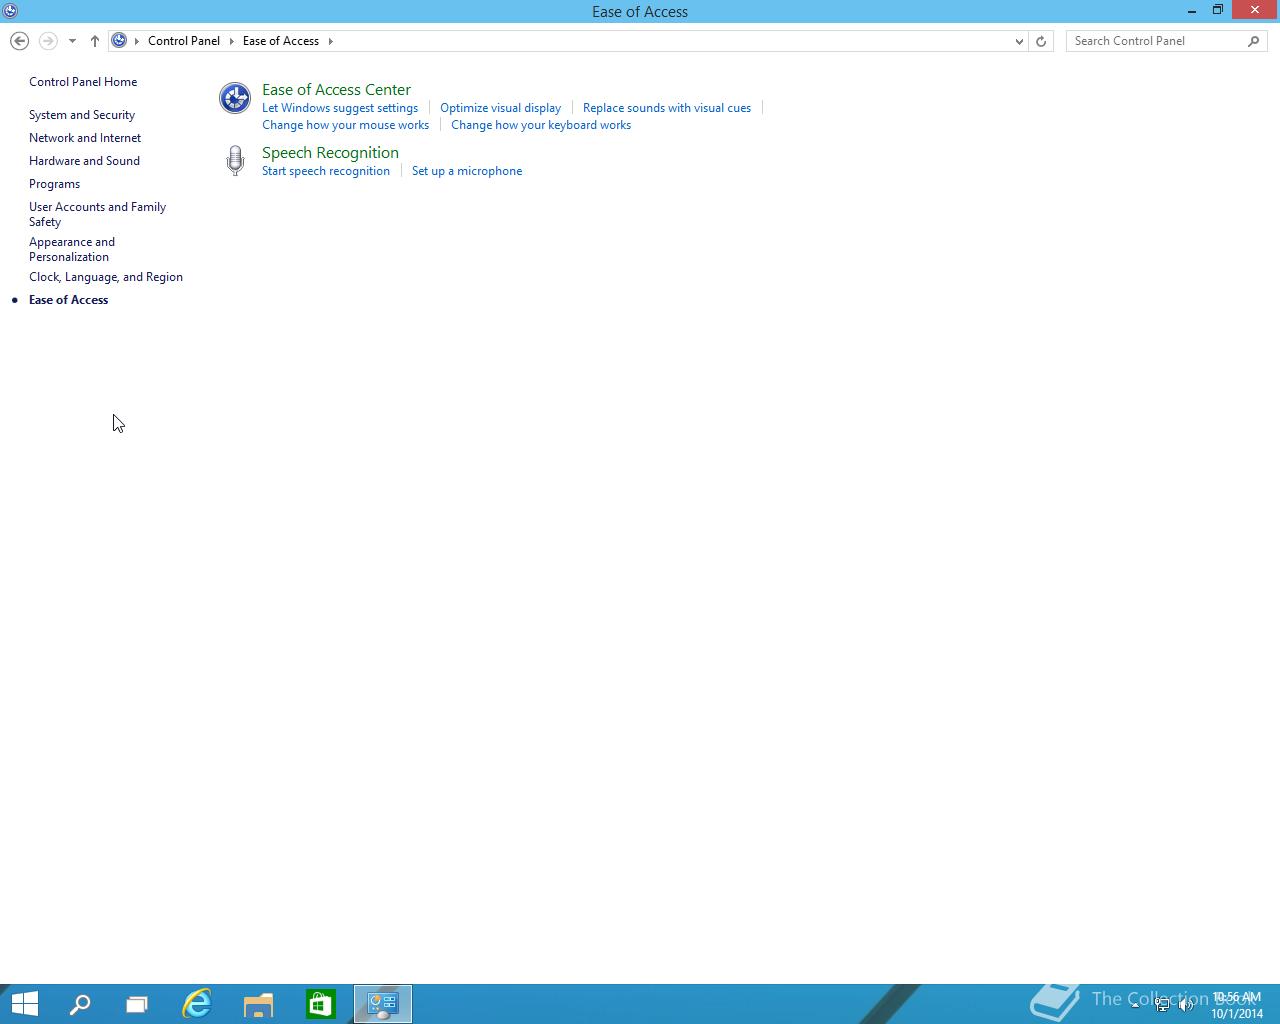Open Clock, Language, and Region

click(106, 277)
